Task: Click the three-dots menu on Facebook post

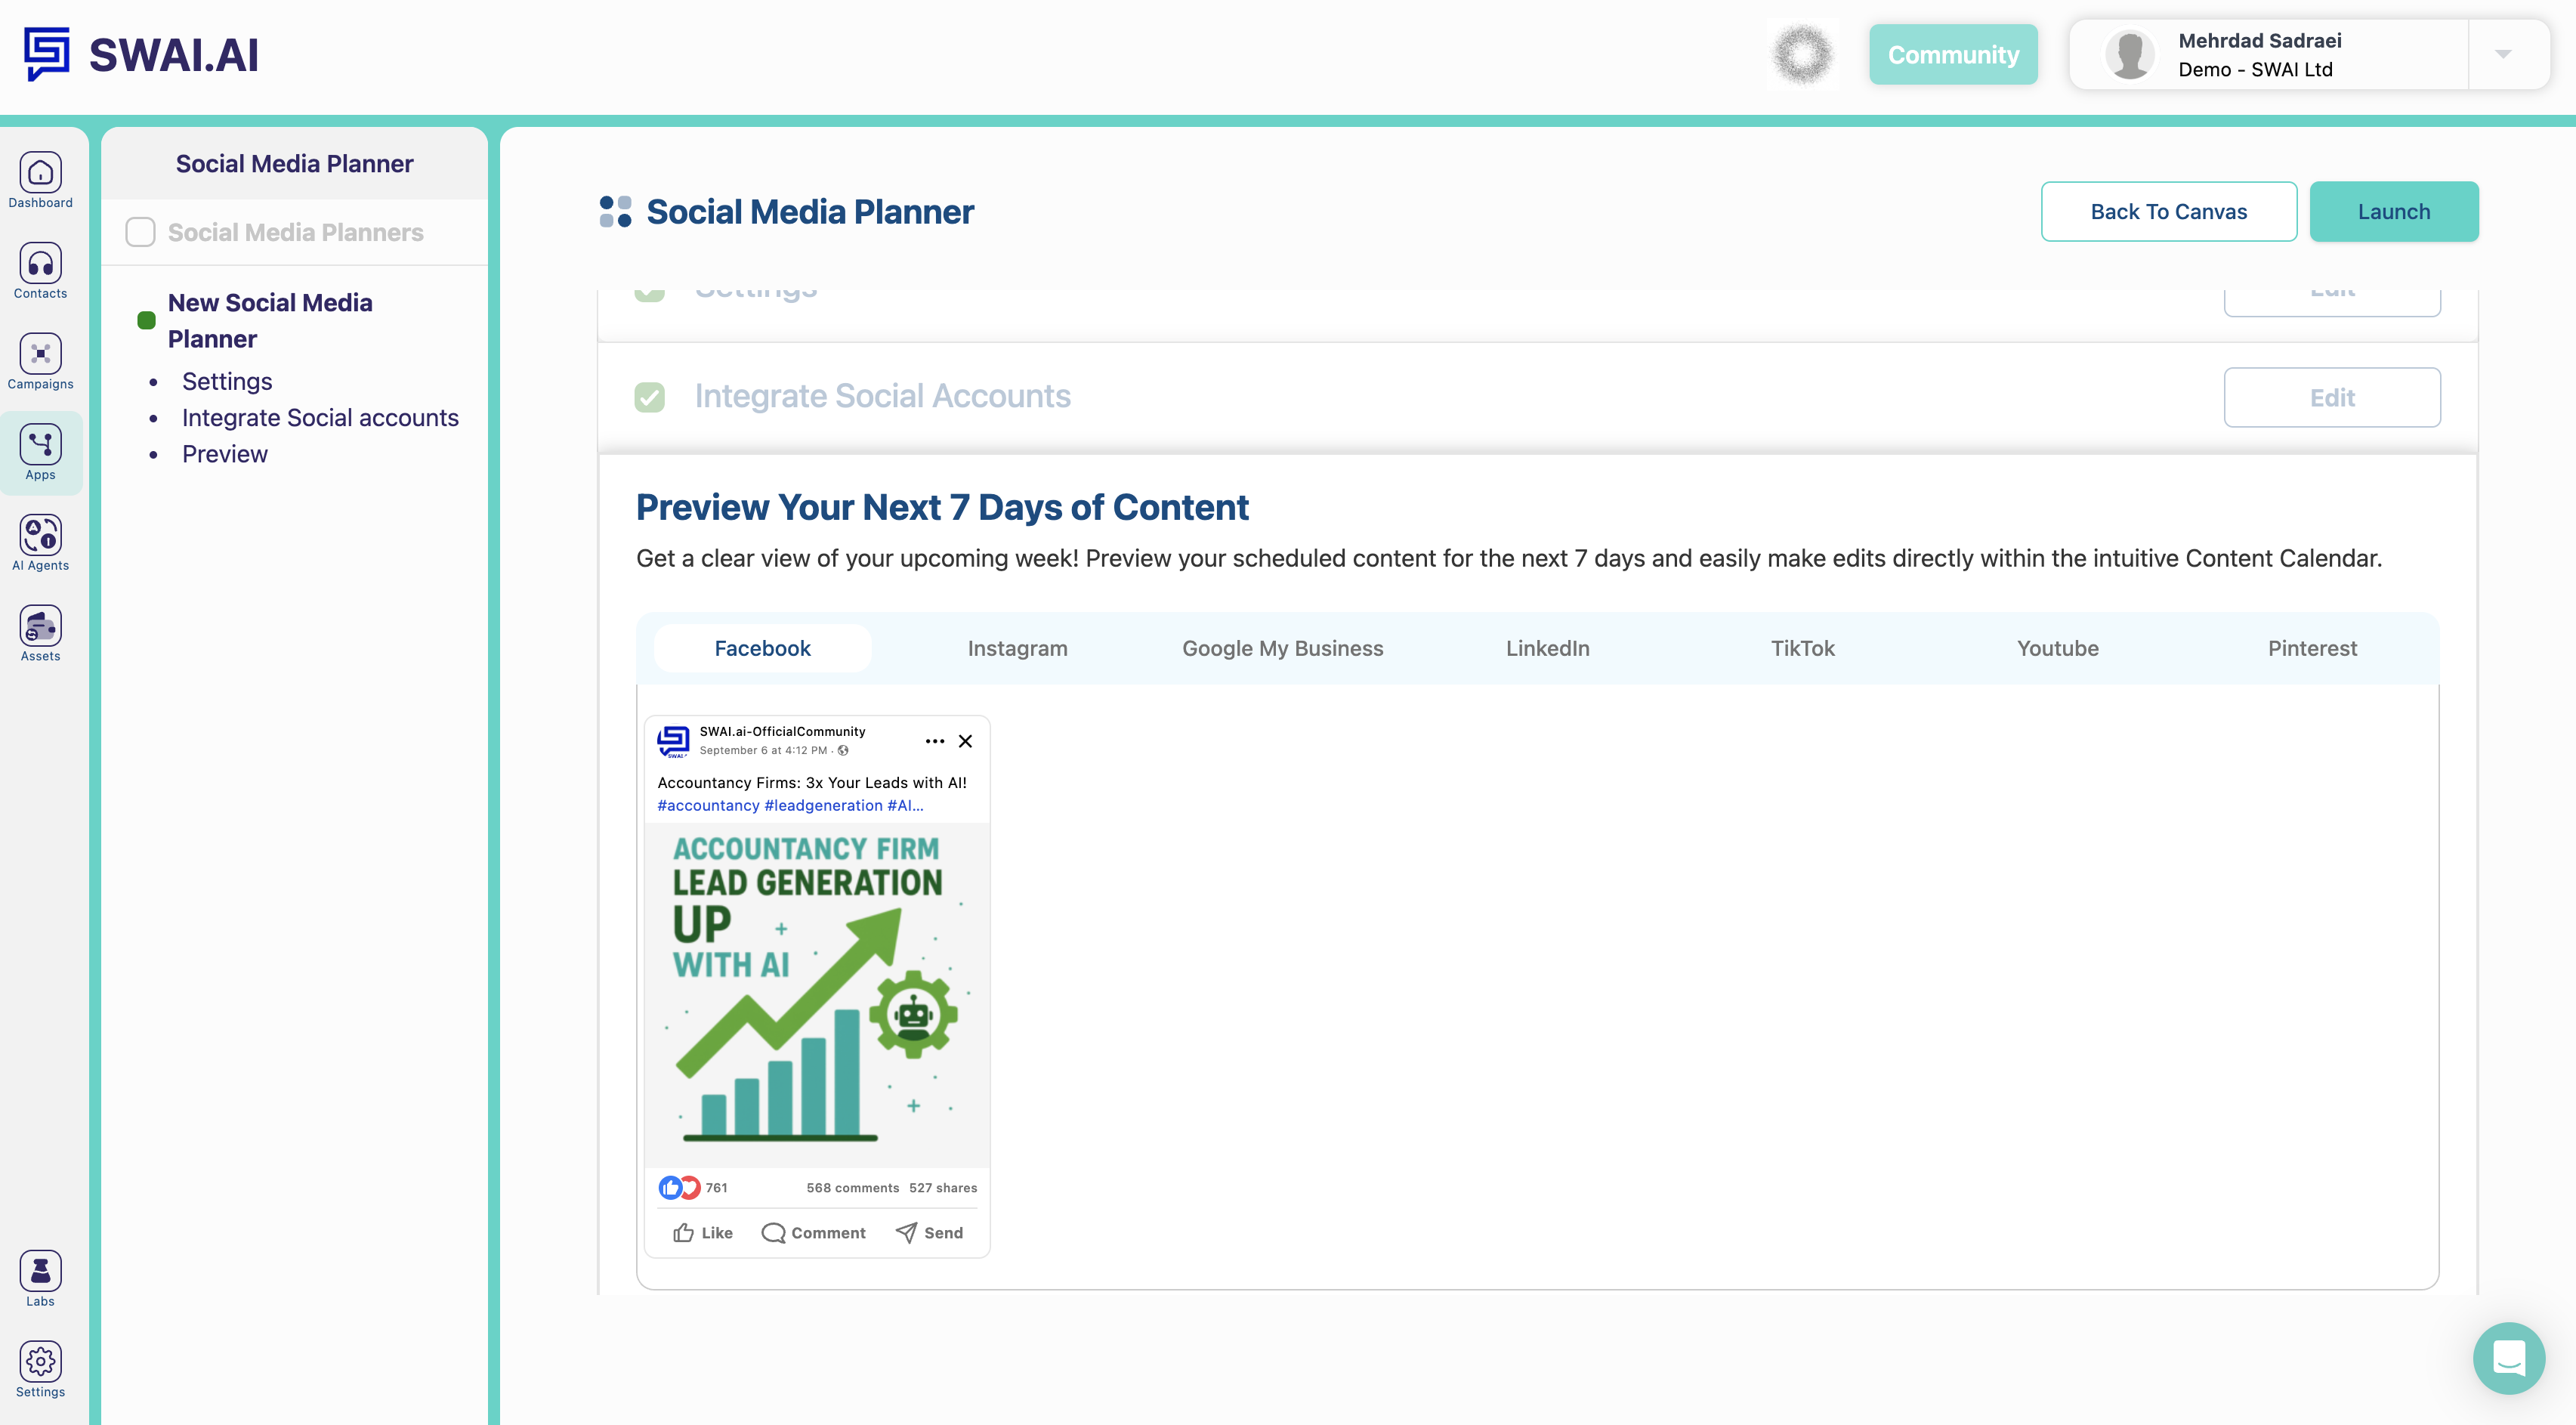Action: click(x=934, y=741)
